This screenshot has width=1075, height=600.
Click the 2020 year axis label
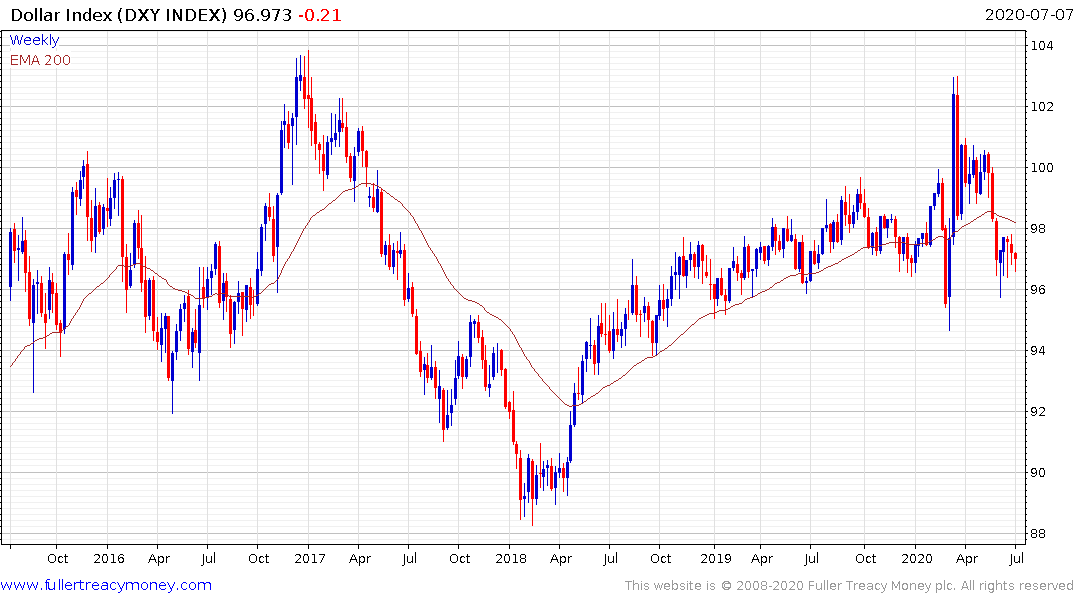click(x=917, y=558)
